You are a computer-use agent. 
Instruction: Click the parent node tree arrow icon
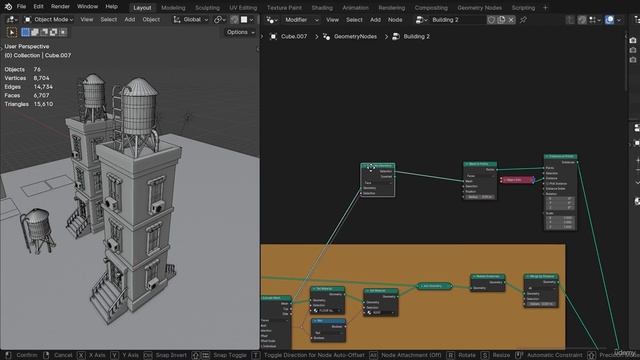pyautogui.click(x=570, y=20)
